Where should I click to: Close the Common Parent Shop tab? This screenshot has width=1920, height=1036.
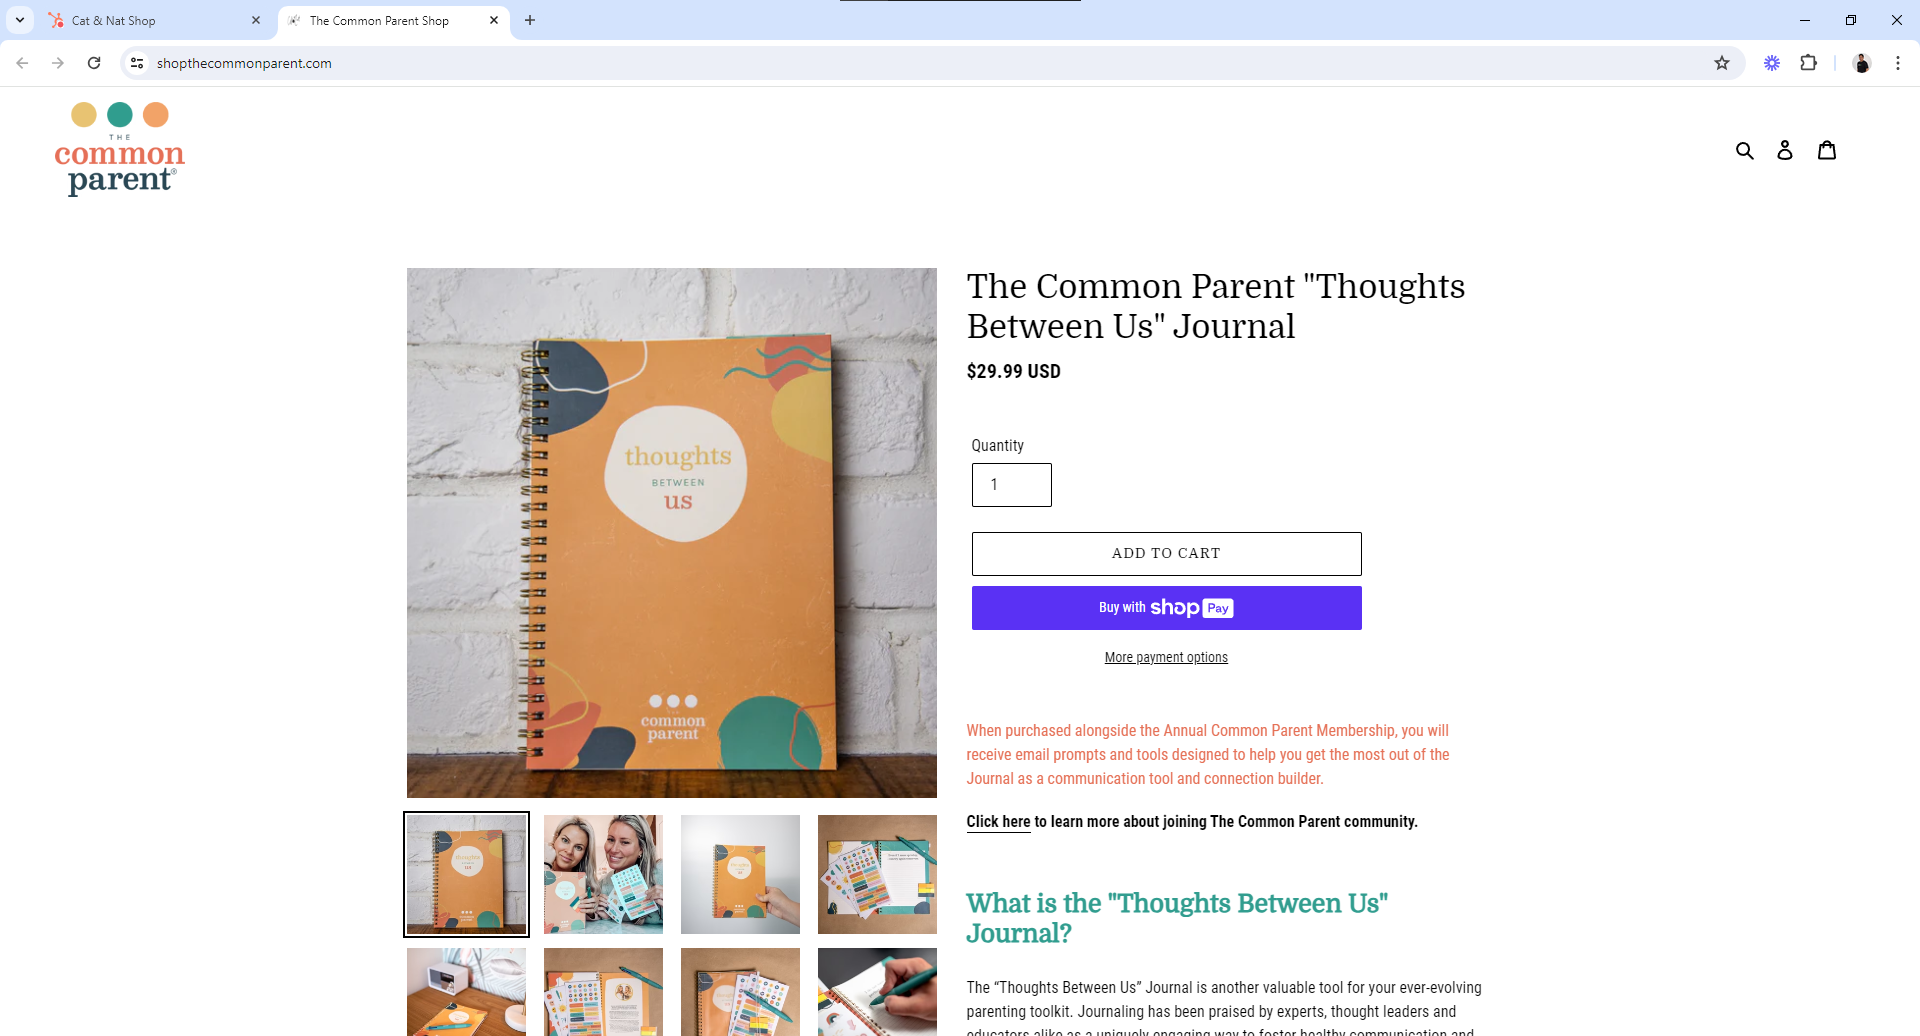coord(494,20)
